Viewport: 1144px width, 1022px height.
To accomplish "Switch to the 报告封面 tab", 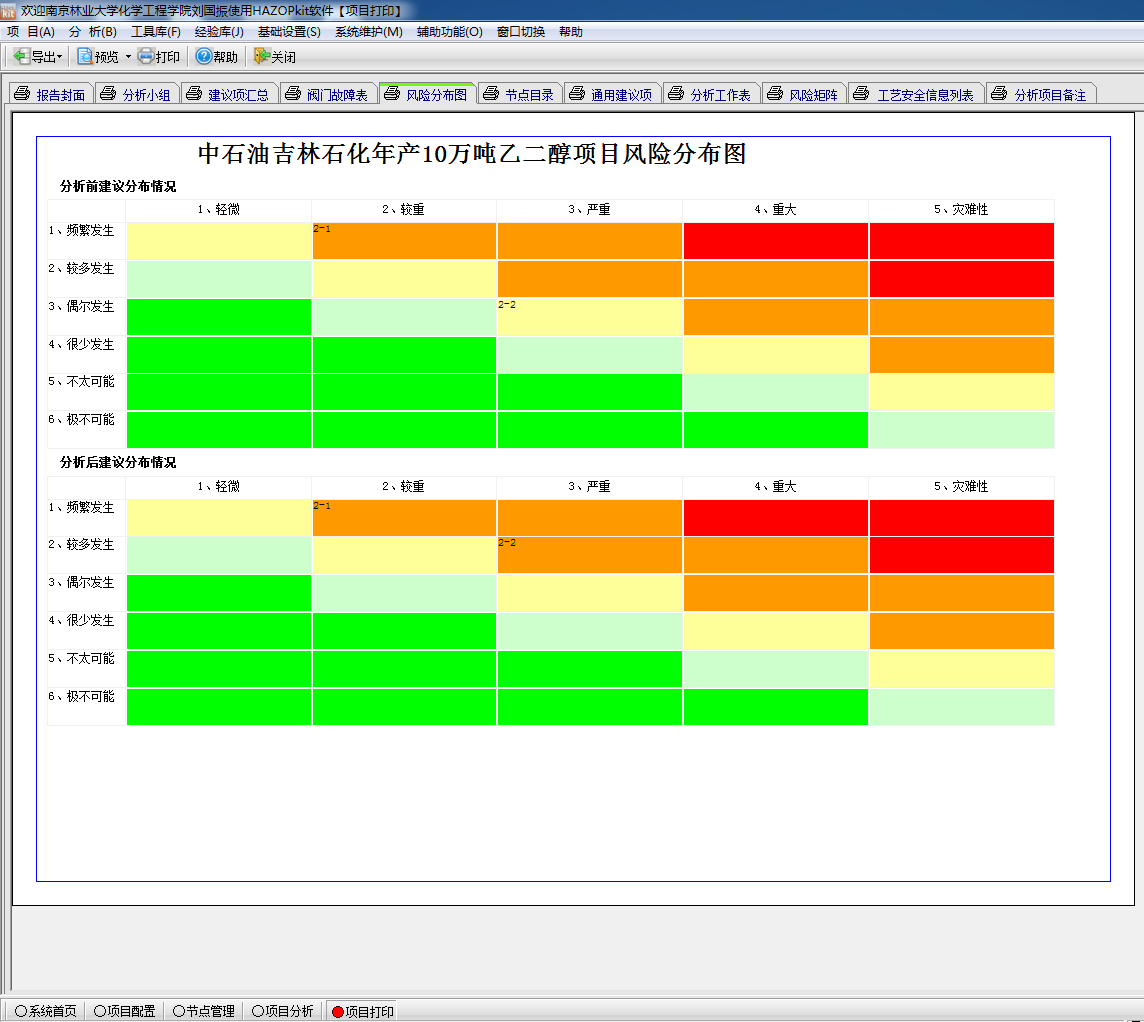I will click(x=51, y=94).
